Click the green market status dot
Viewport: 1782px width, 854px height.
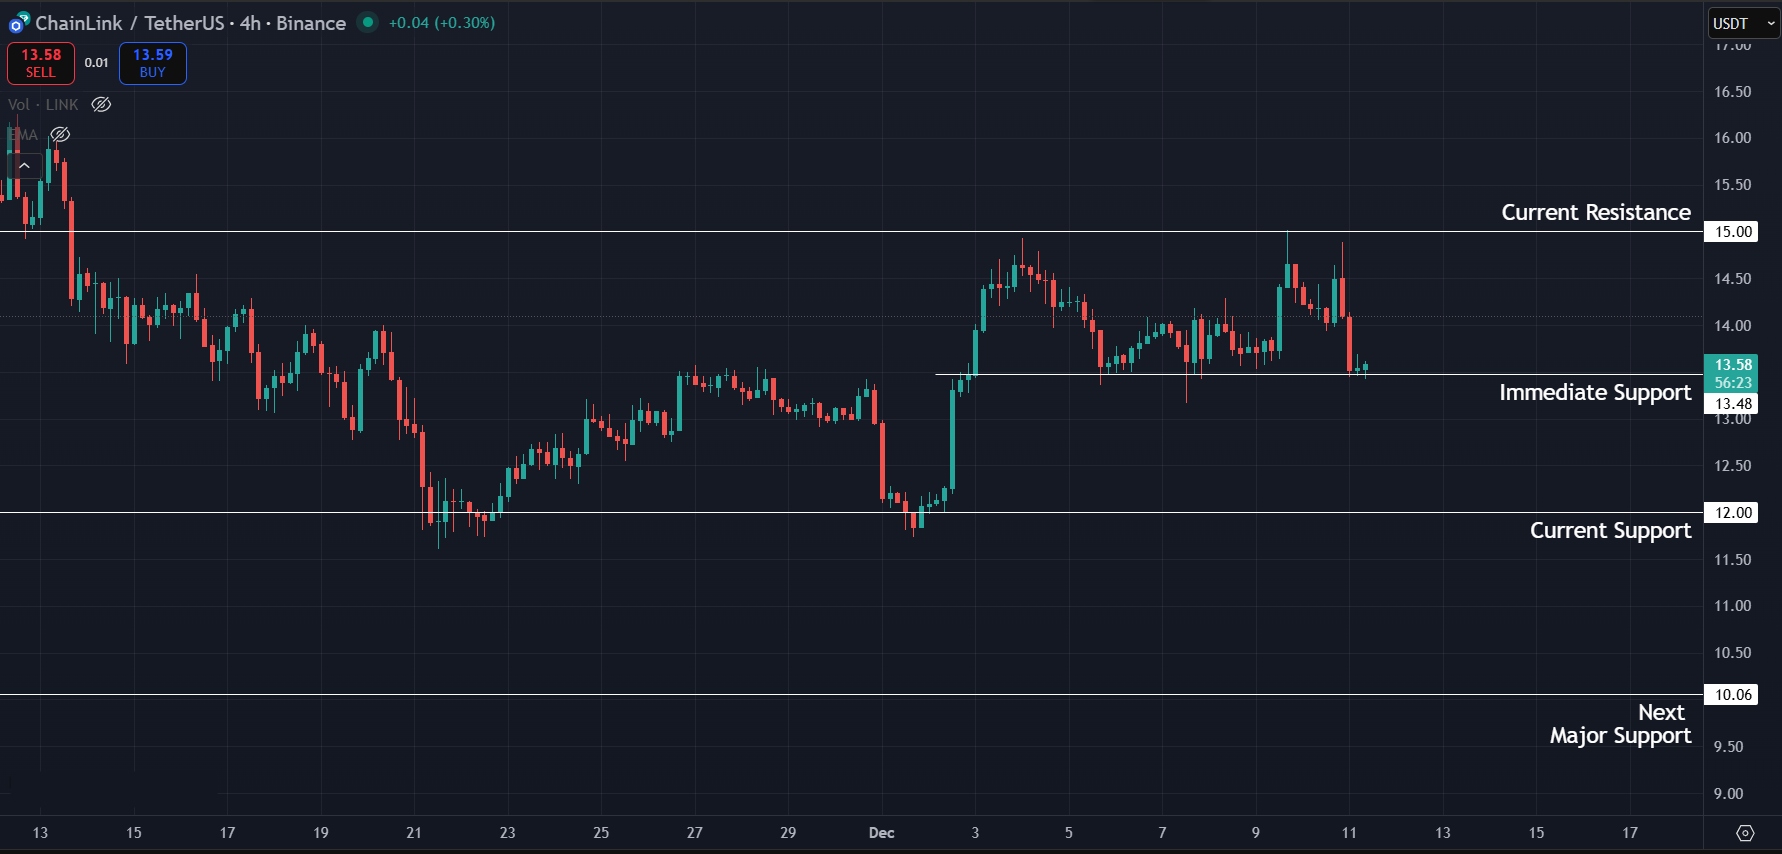368,22
